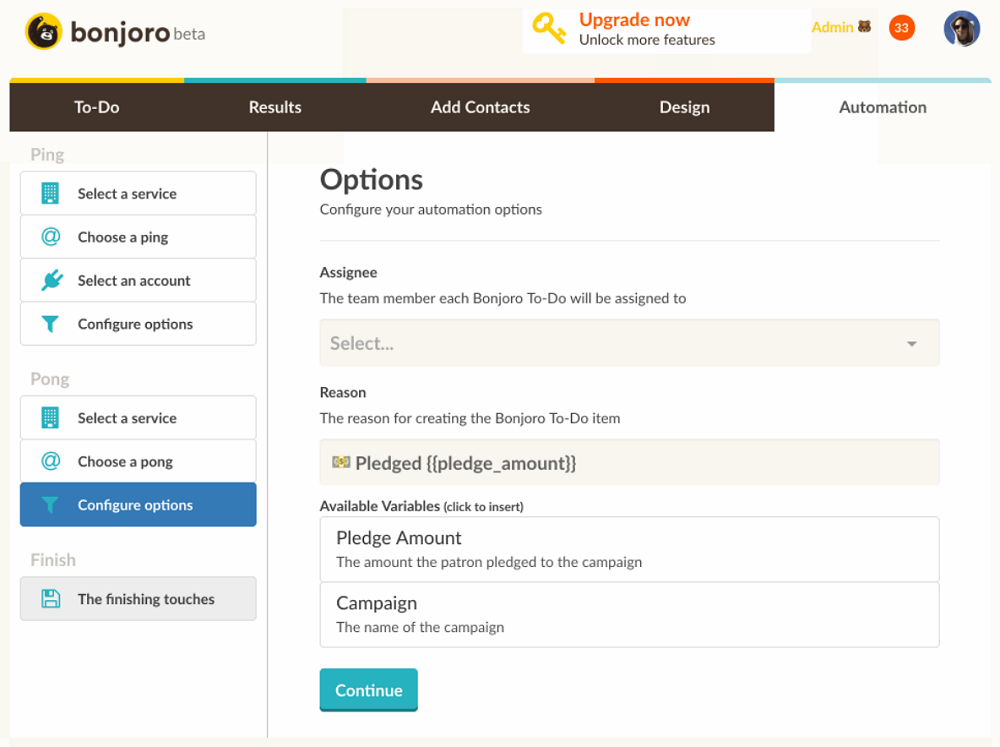Open 'The finishing touches' step
Viewport: 1000px width, 747px height.
coord(138,599)
